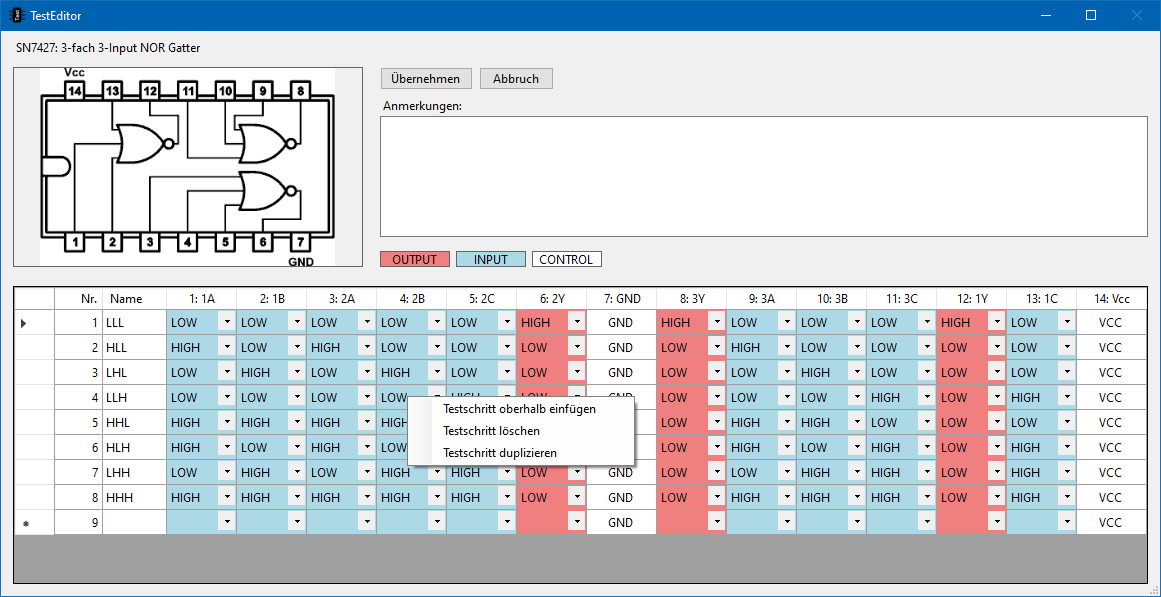Select the 'HLL' name cell

pyautogui.click(x=134, y=347)
